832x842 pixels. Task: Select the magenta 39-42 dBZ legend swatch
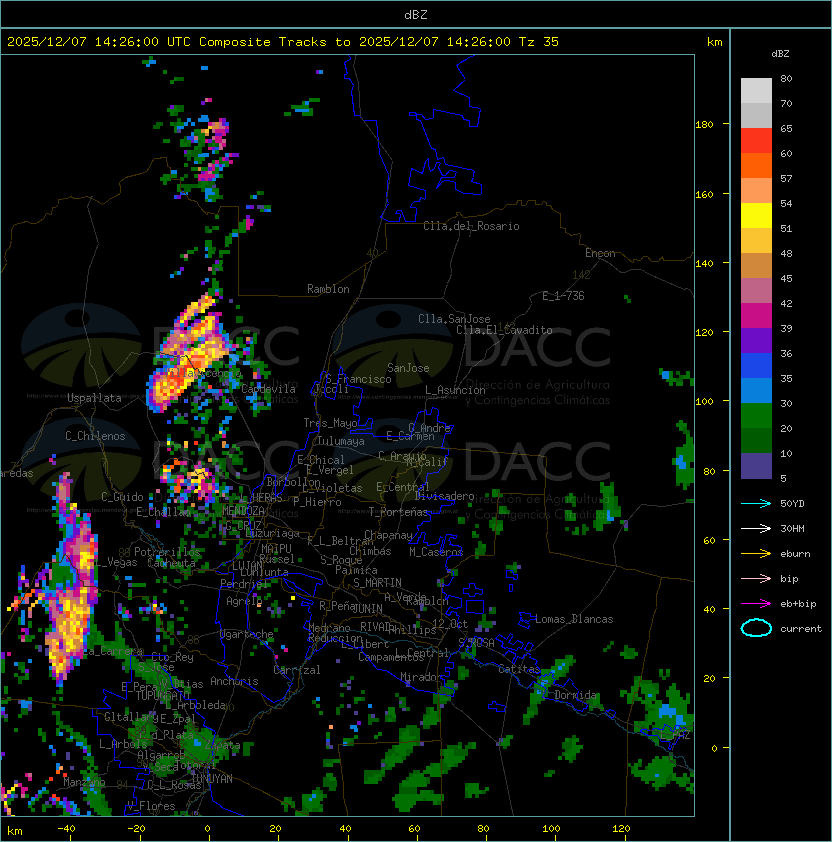(756, 316)
